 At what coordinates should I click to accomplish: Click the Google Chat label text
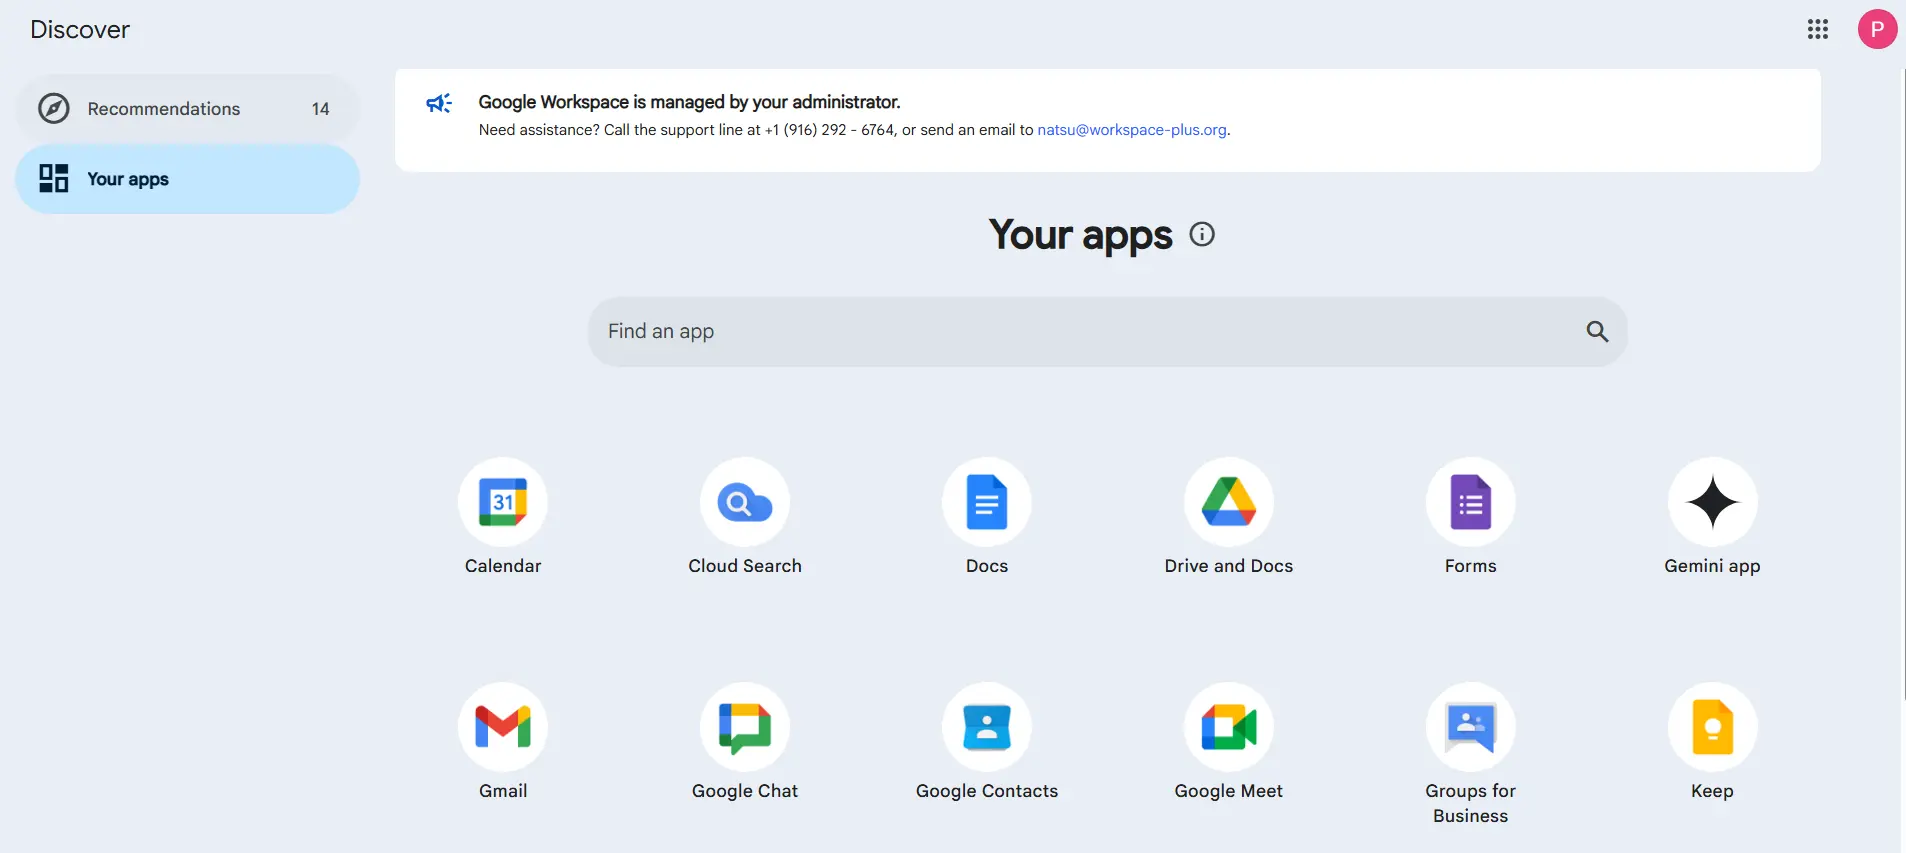[745, 791]
